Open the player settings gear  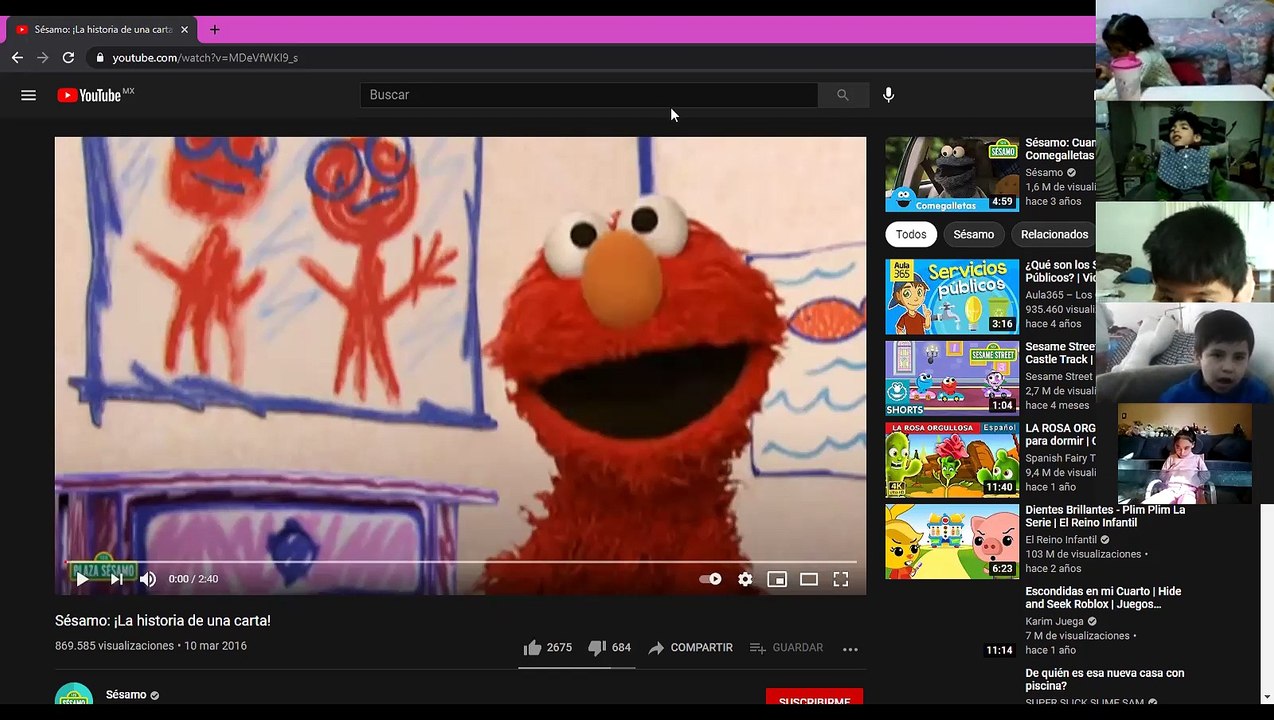(x=745, y=579)
